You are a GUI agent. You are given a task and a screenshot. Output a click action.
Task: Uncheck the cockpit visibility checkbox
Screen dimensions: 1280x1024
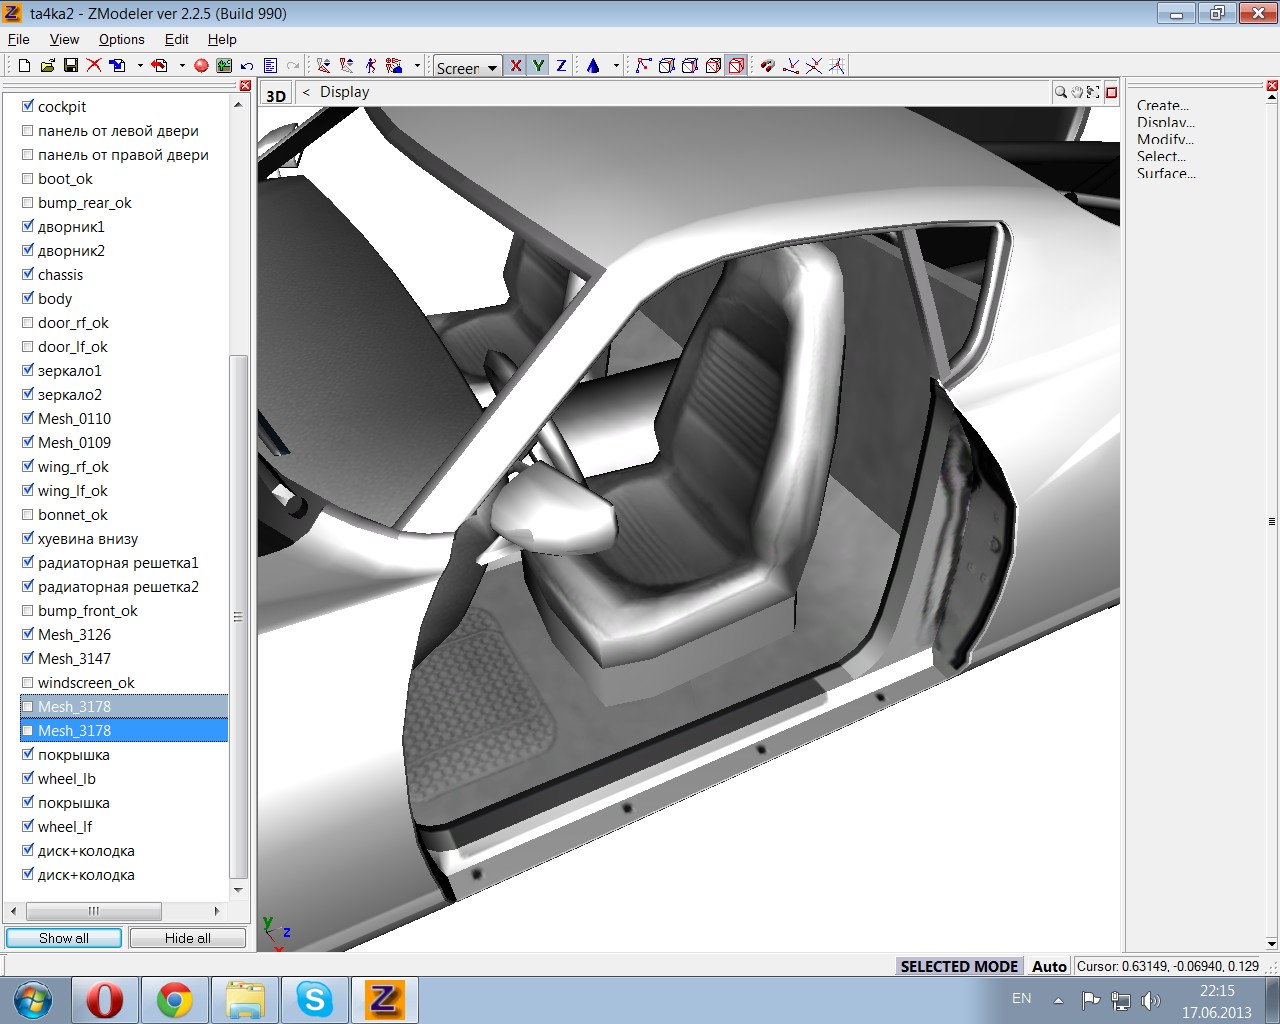point(28,106)
